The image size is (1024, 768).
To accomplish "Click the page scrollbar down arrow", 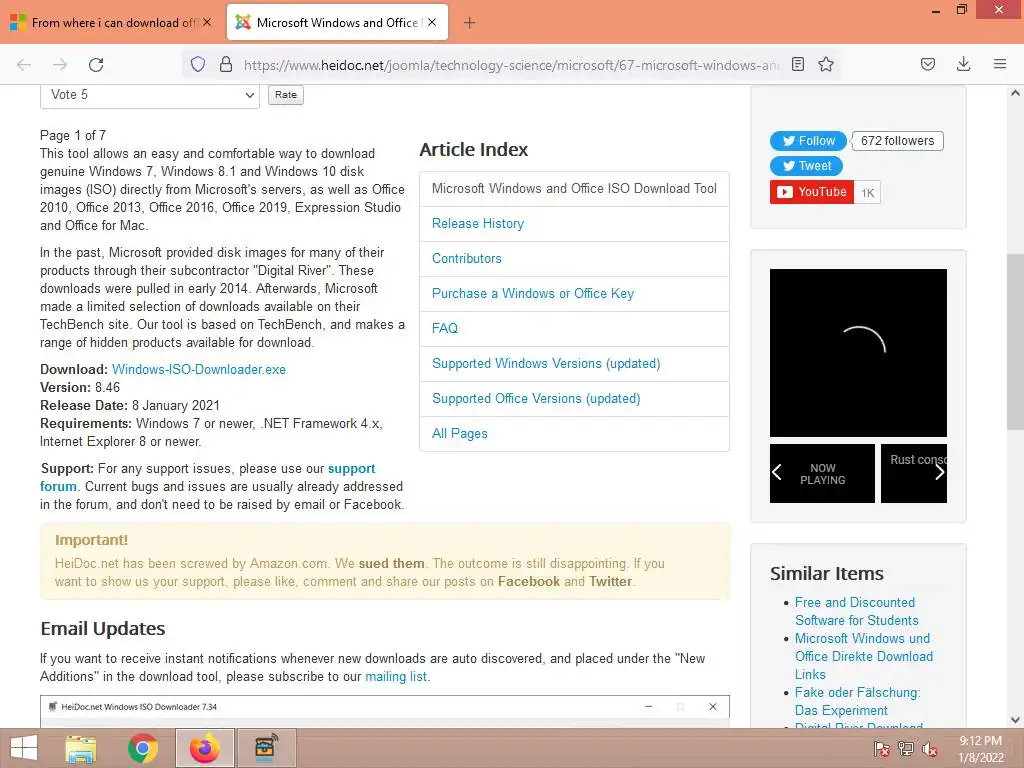I will [1015, 720].
